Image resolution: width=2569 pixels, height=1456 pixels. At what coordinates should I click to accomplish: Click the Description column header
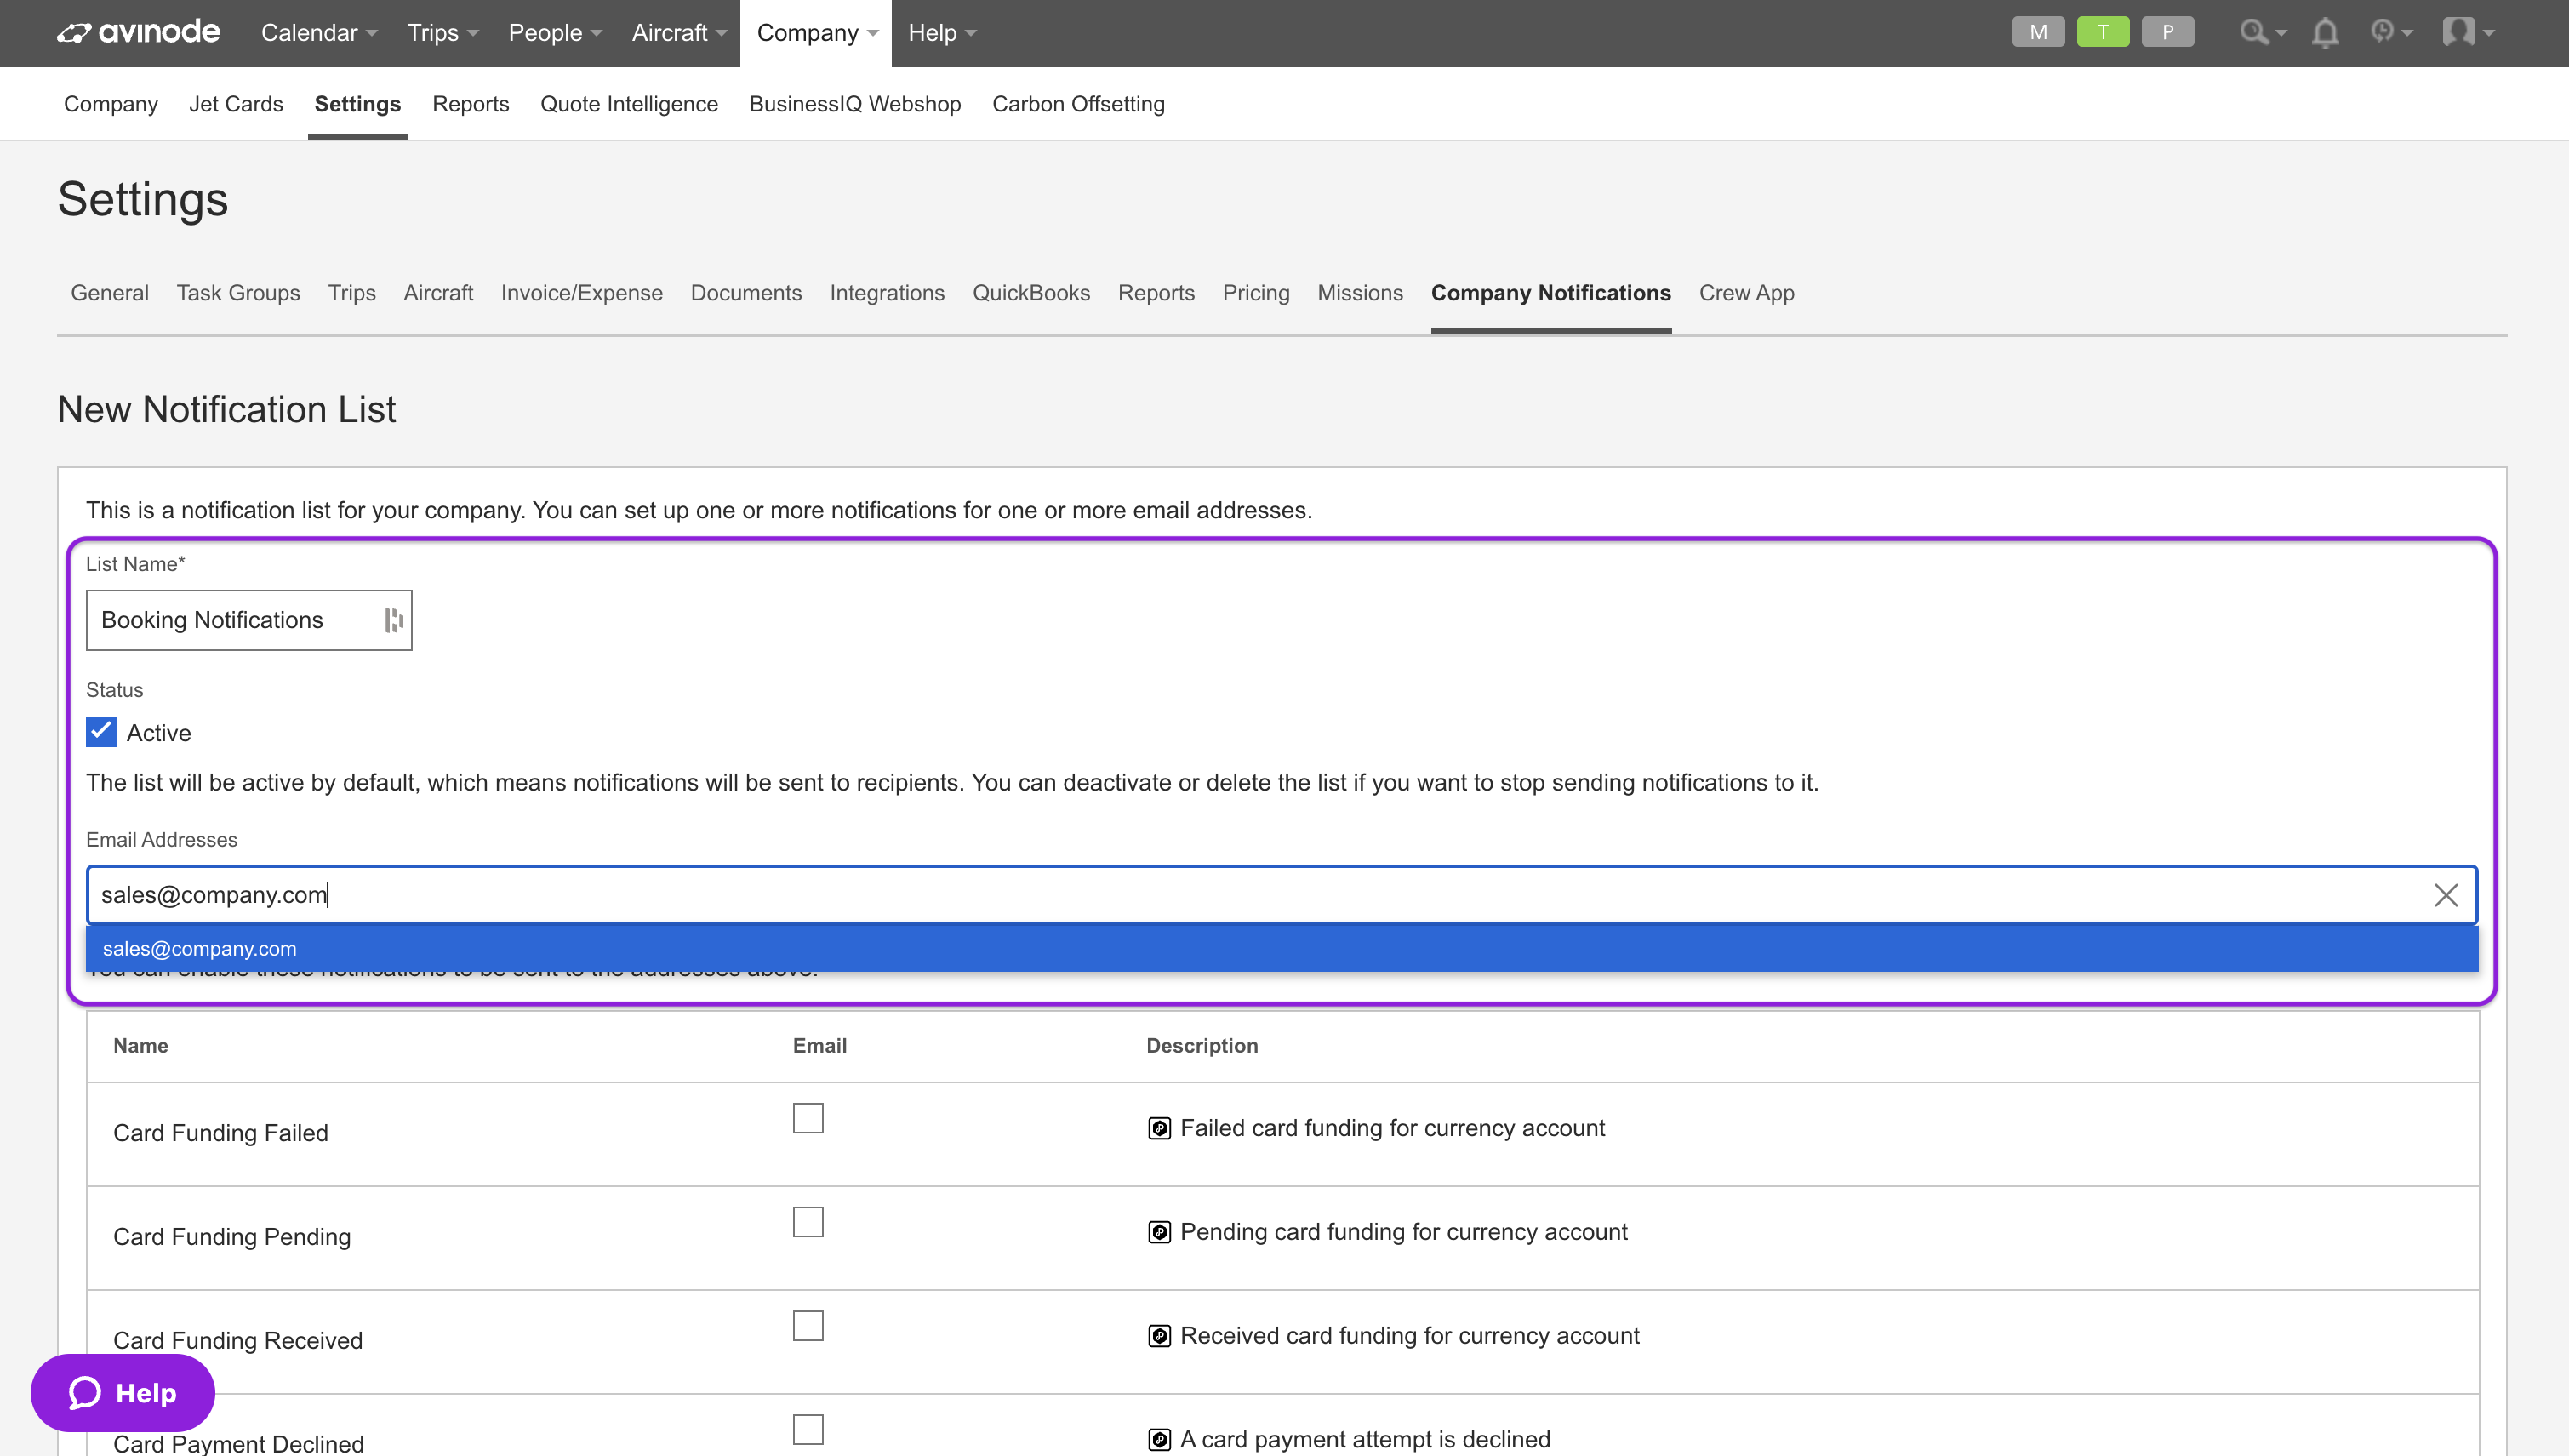click(1202, 1046)
